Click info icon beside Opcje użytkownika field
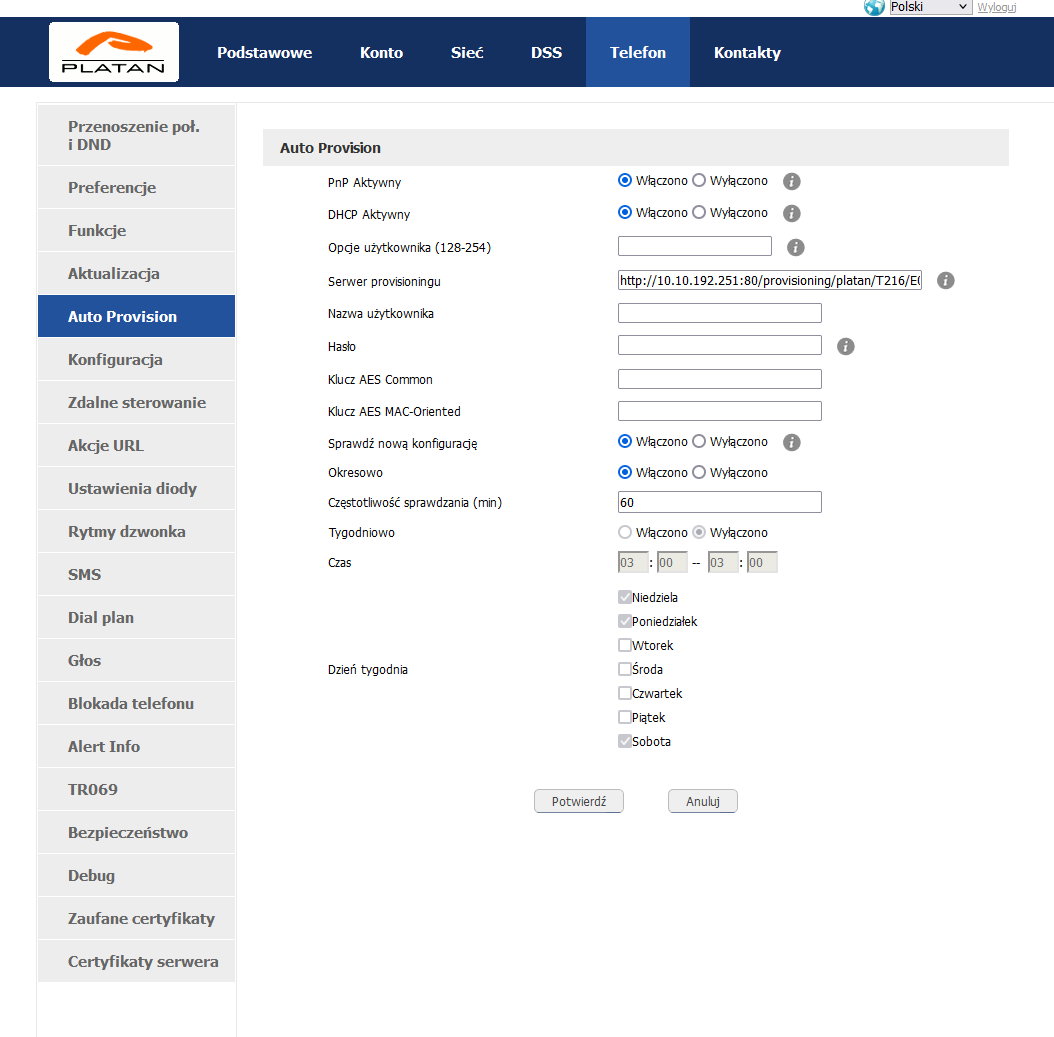Image resolution: width=1054 pixels, height=1037 pixels. pyautogui.click(x=795, y=247)
